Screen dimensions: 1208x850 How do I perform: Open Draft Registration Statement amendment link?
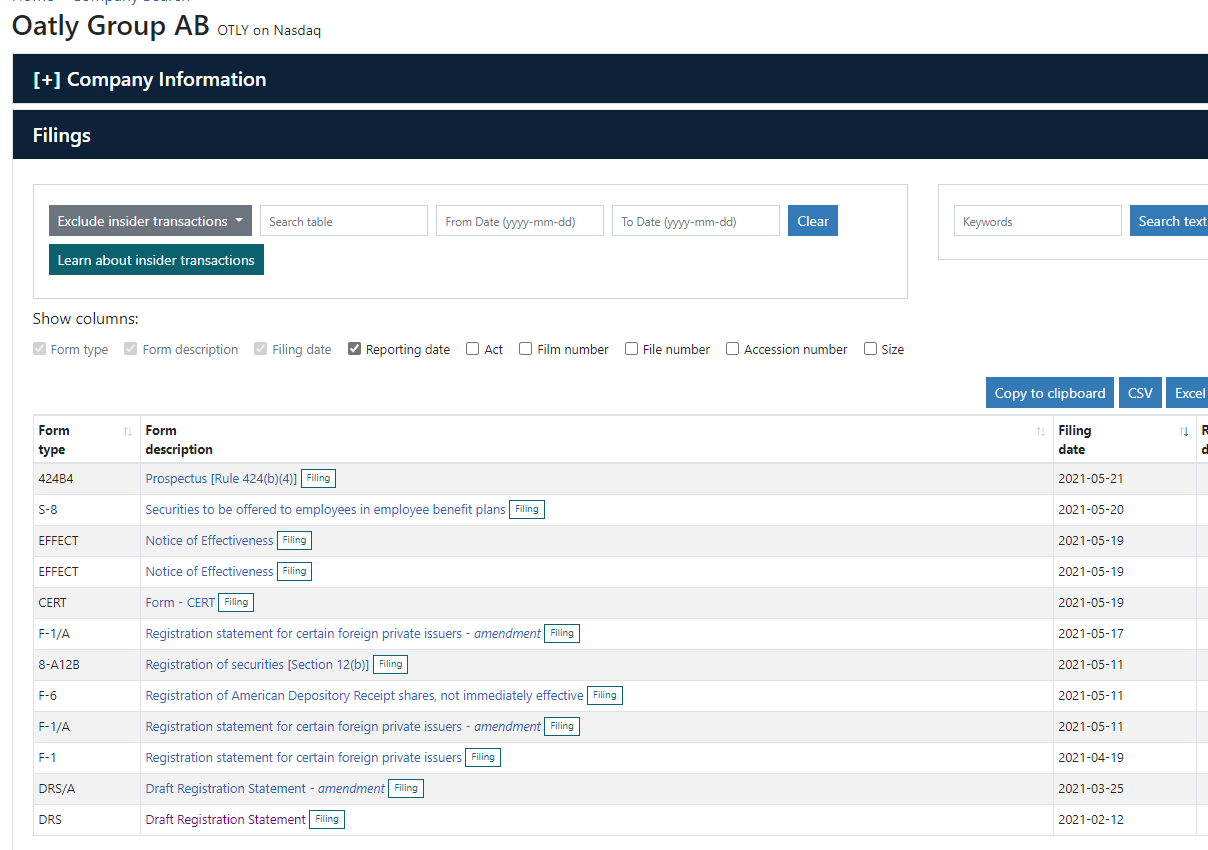click(265, 789)
